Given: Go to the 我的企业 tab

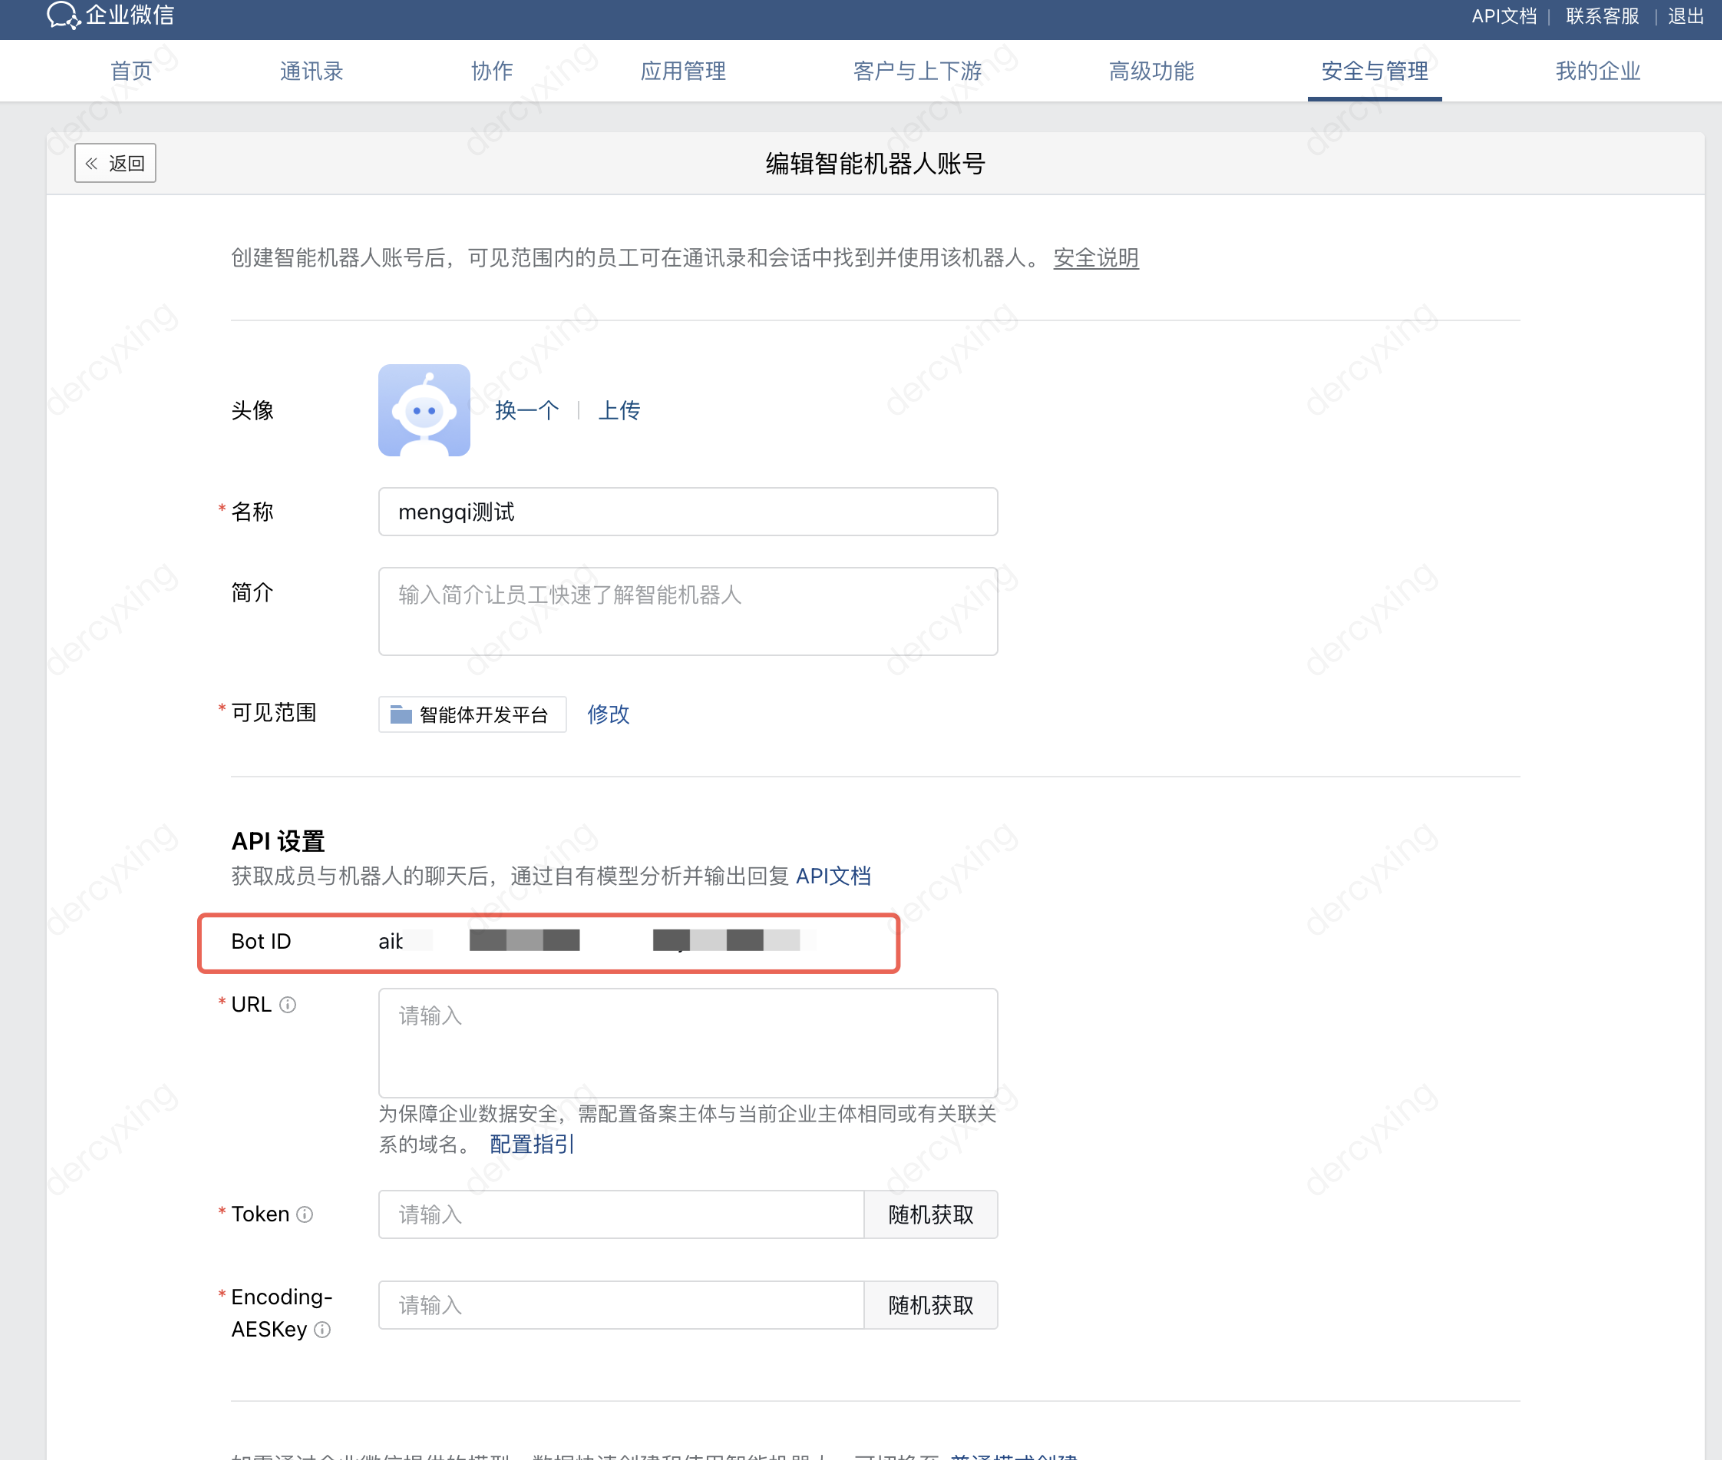Looking at the screenshot, I should 1597,71.
